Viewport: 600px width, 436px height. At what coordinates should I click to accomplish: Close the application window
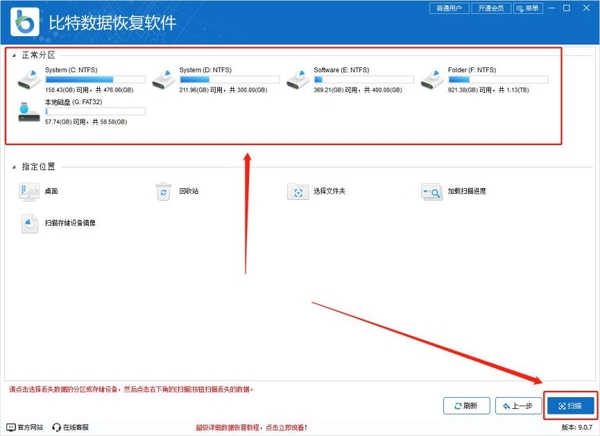[586, 8]
